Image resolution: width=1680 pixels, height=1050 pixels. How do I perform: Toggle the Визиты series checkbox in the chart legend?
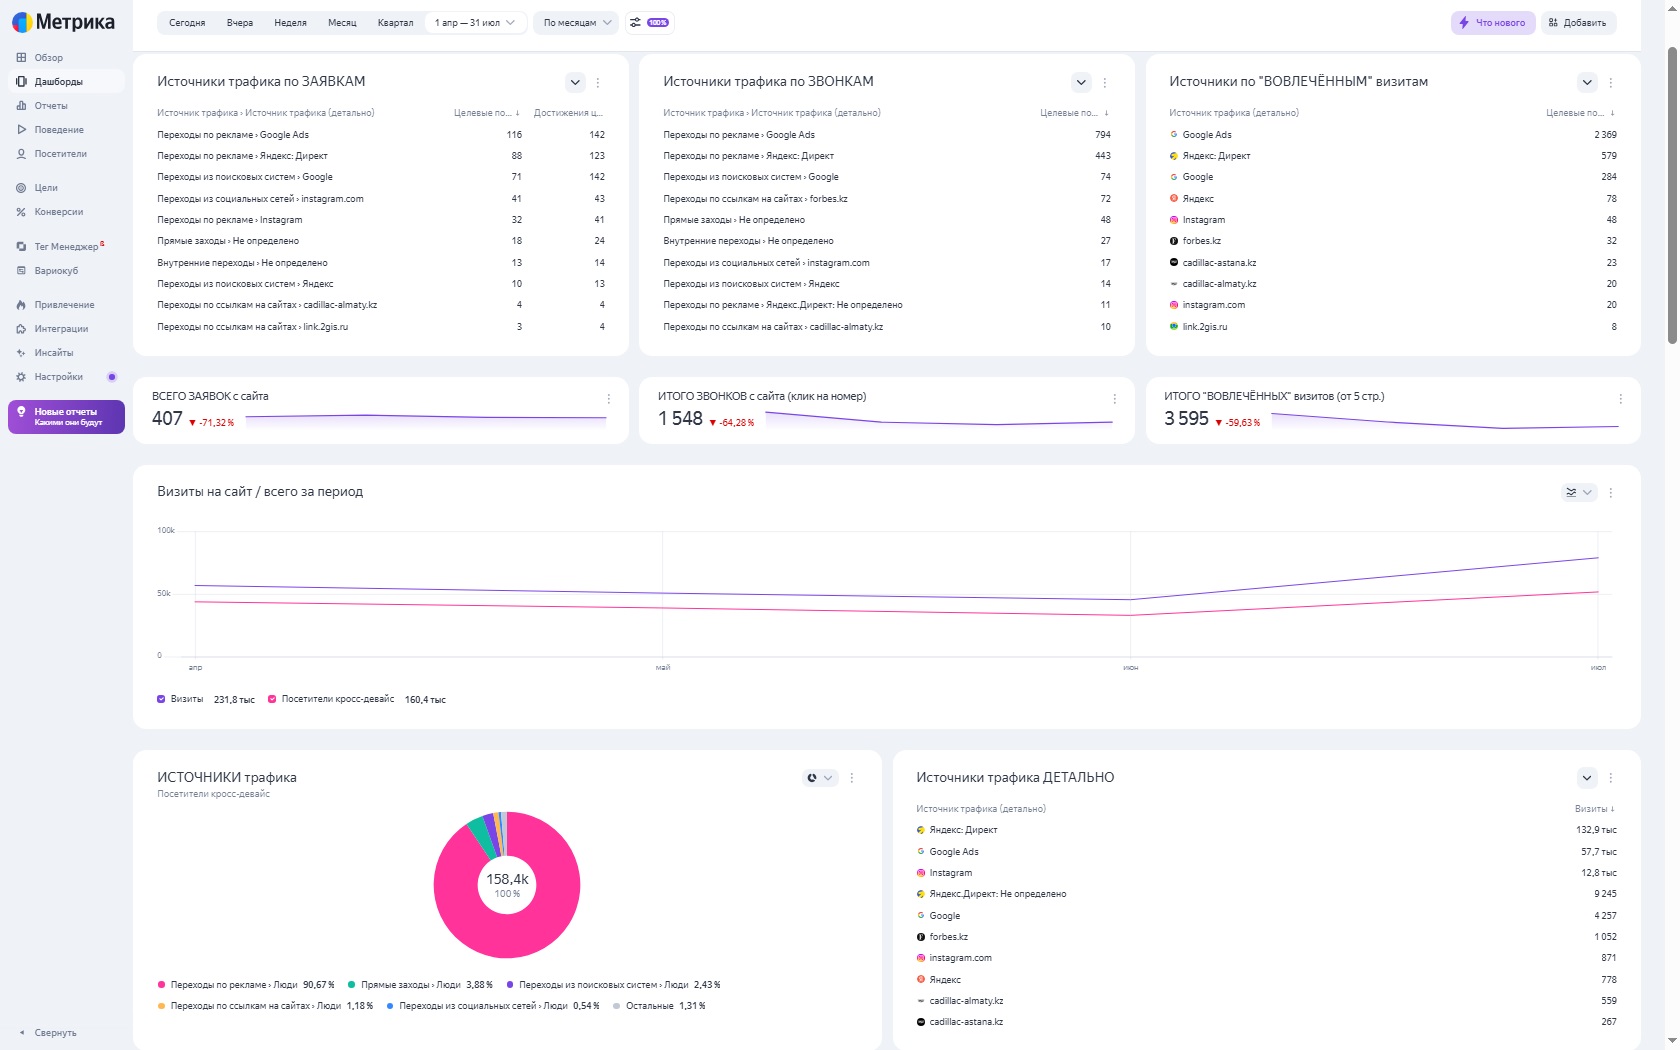tap(161, 699)
